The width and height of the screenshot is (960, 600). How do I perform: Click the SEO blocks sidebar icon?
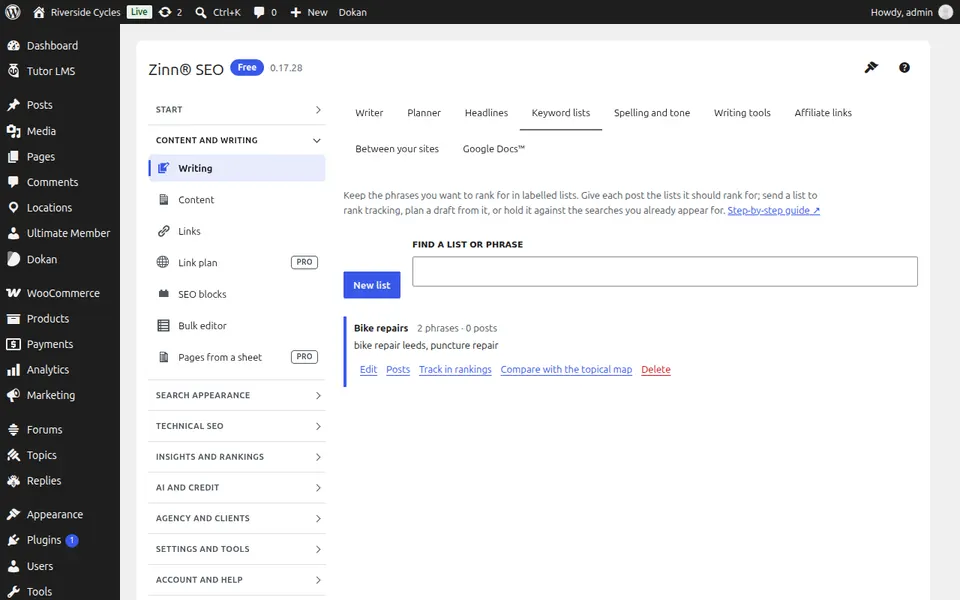[x=163, y=294]
